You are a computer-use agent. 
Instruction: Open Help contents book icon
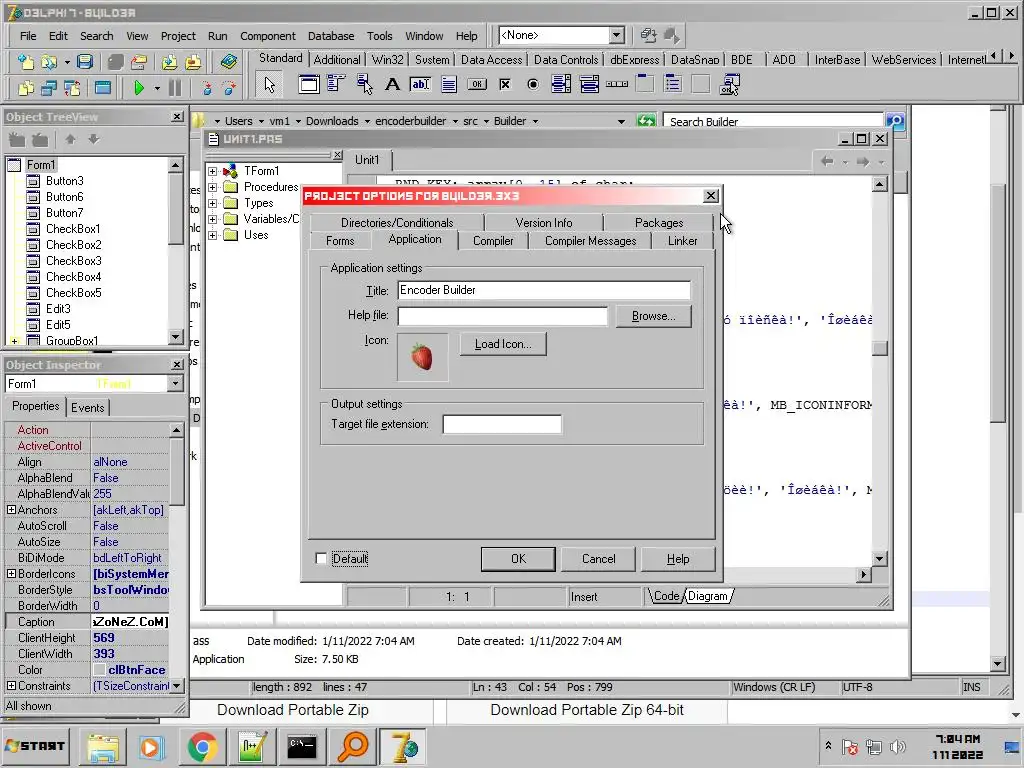pos(229,62)
